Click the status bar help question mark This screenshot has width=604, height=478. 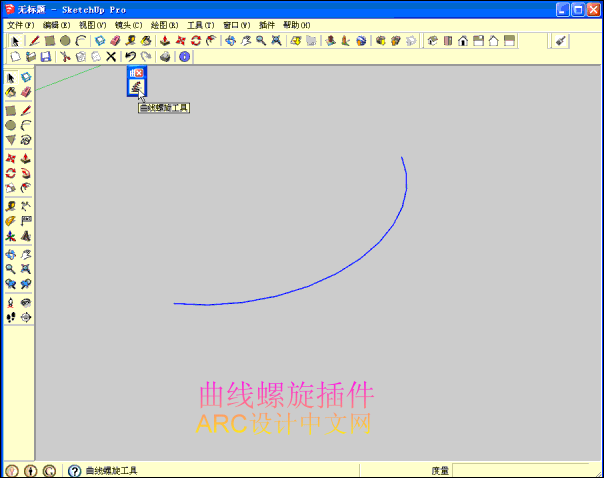pyautogui.click(x=74, y=470)
